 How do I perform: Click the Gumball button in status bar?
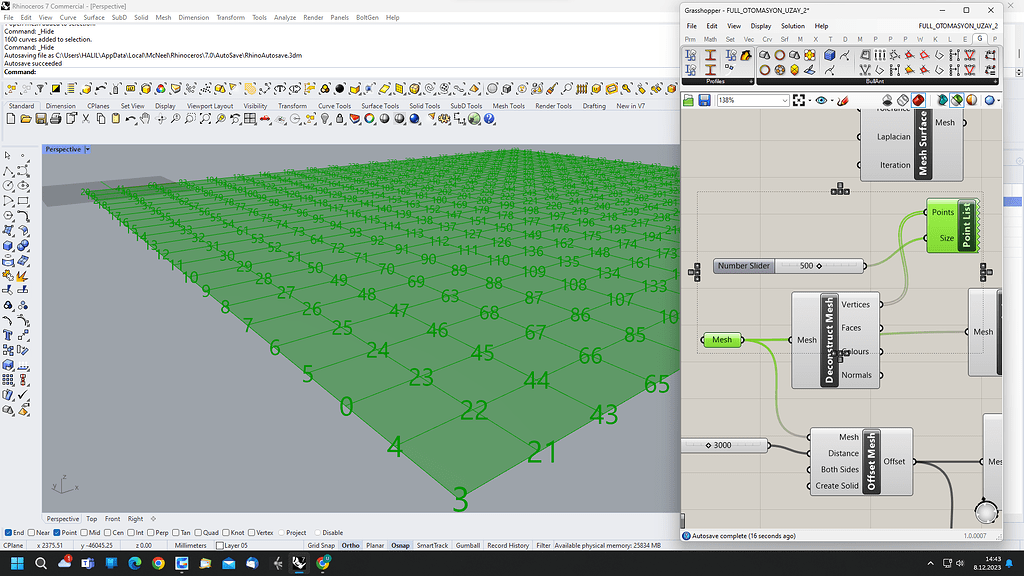tap(467, 546)
